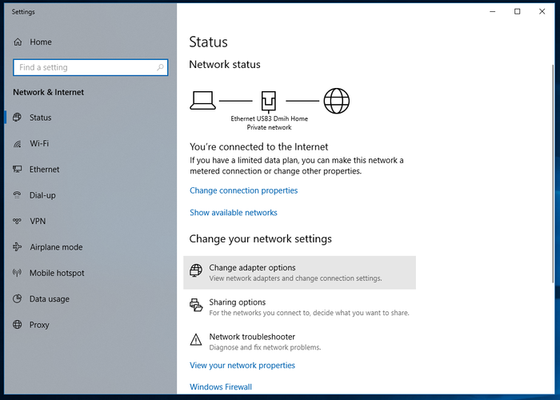560x400 pixels.
Task: Click Change connection properties link
Action: [244, 191]
